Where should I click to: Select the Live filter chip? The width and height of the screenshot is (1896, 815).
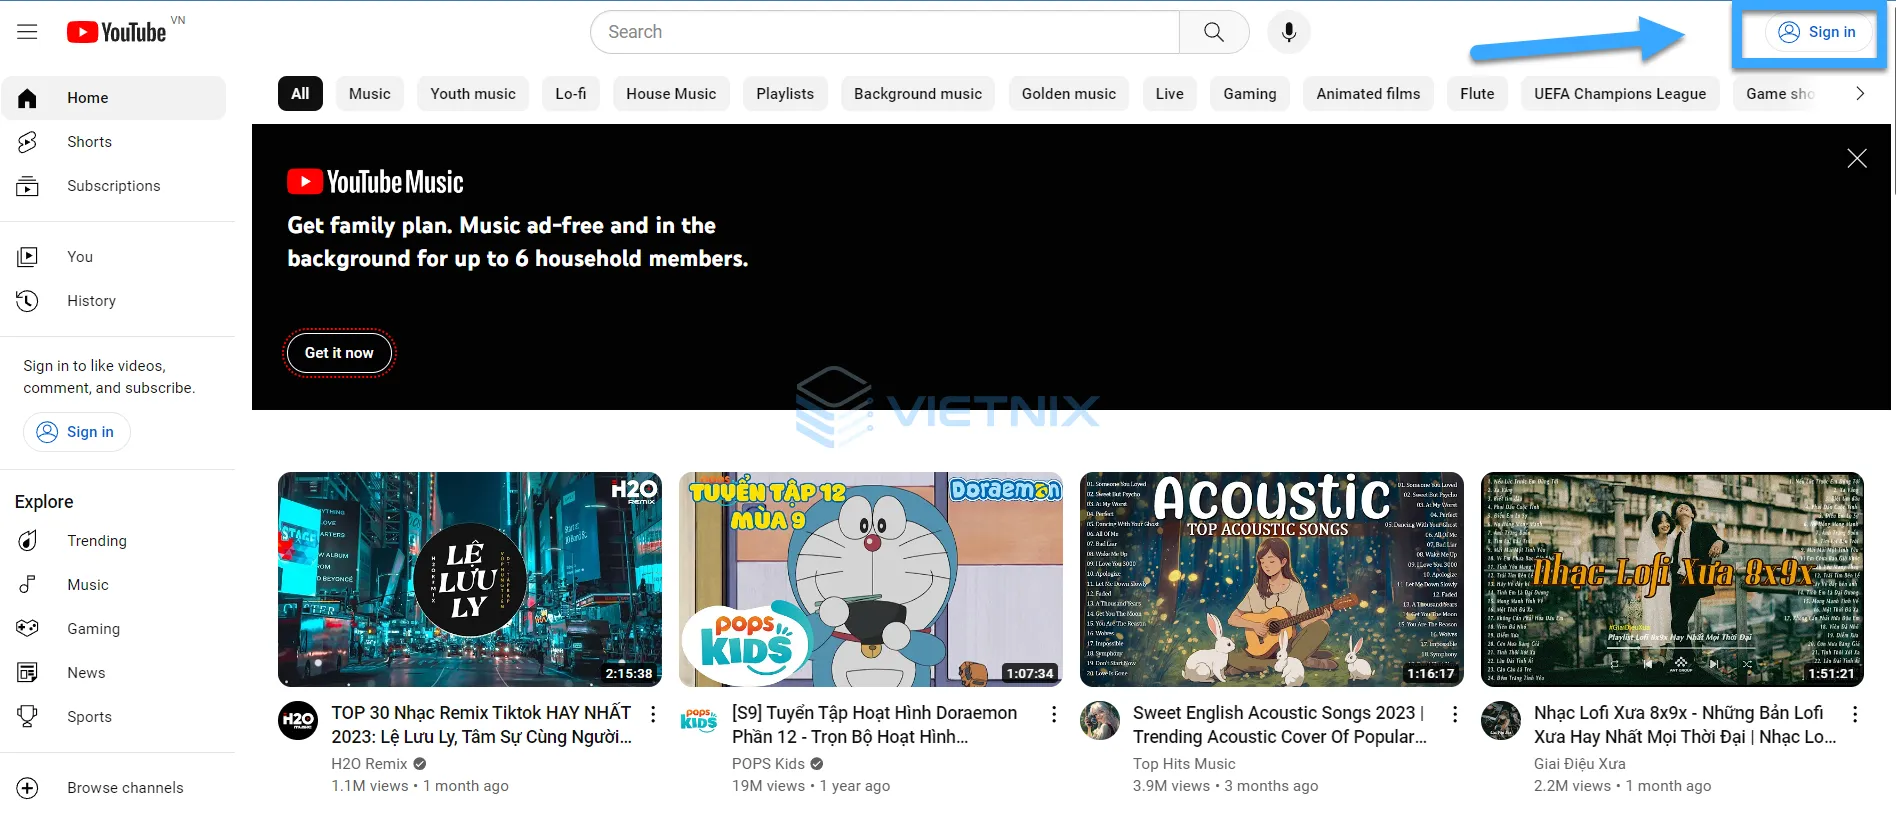coord(1170,93)
